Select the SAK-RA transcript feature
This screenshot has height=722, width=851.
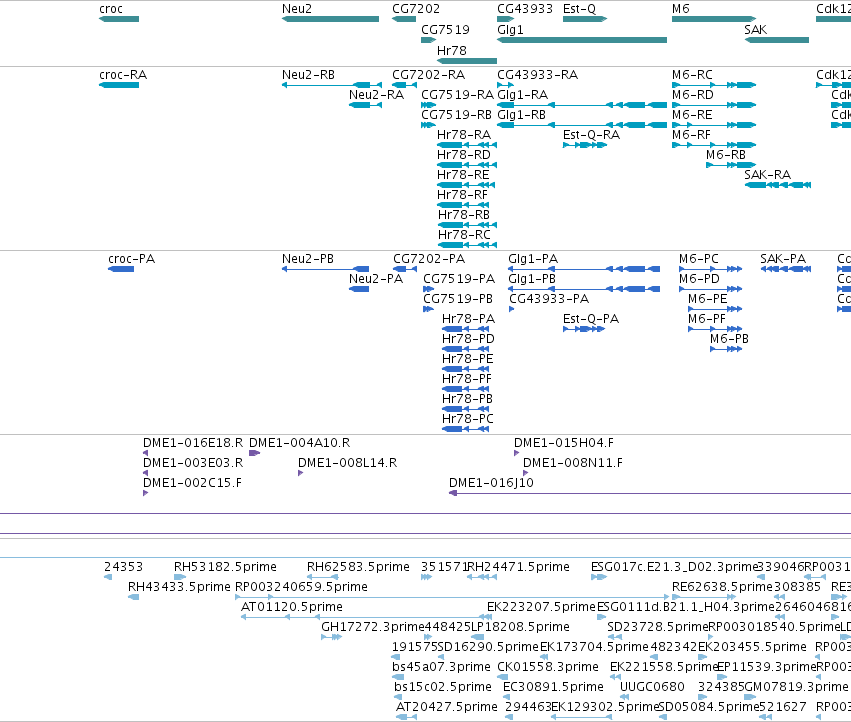point(778,185)
